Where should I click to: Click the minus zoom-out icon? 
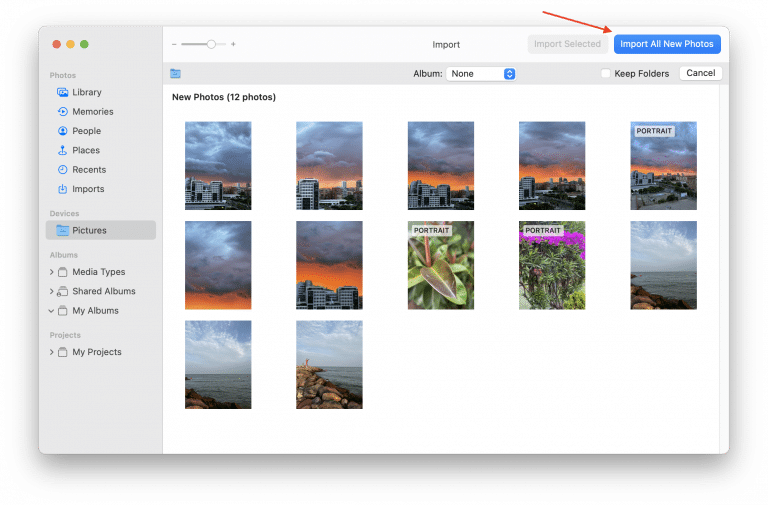tap(174, 44)
